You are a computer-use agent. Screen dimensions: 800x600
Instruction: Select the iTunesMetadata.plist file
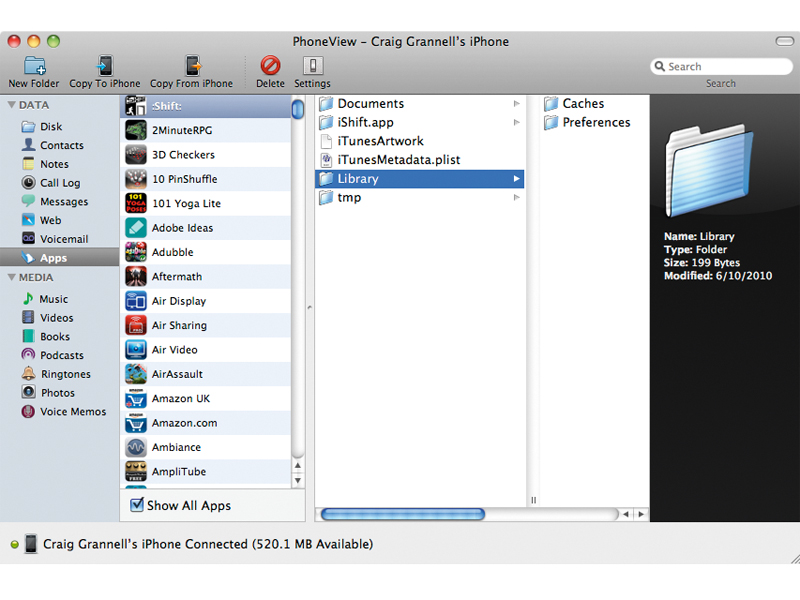tap(420, 160)
